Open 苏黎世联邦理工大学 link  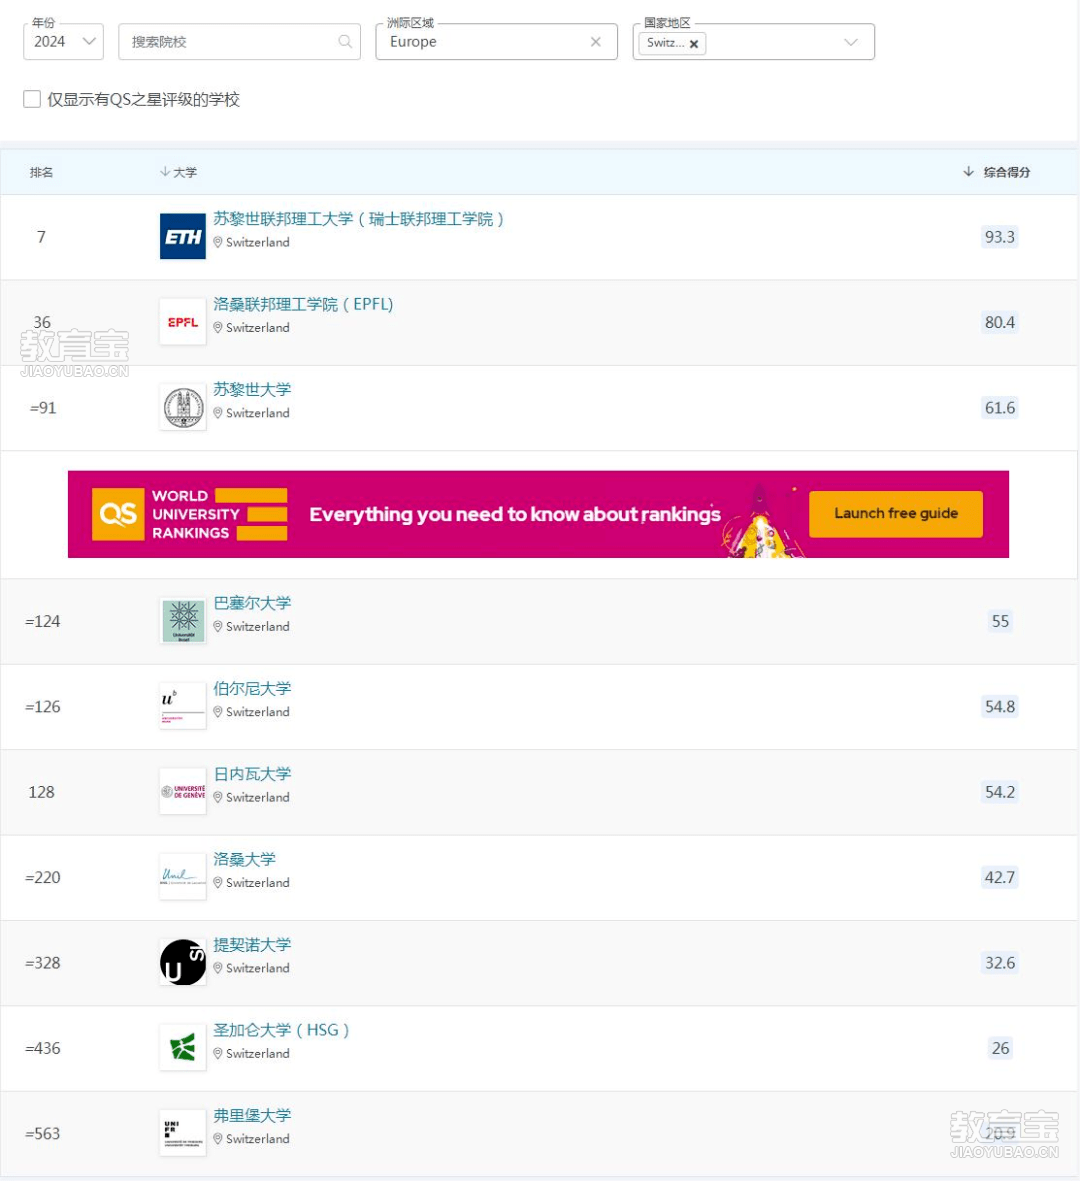tap(358, 218)
